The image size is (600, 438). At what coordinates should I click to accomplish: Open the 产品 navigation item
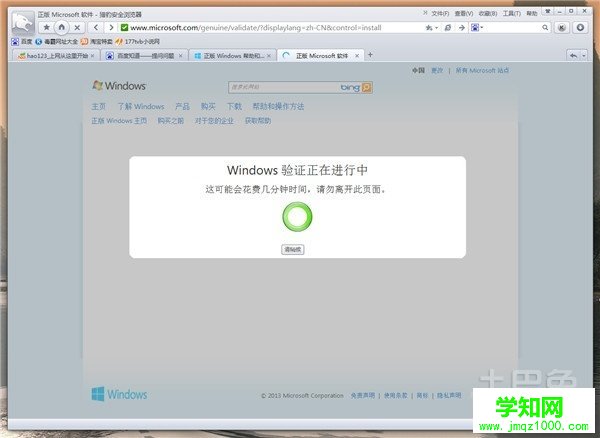point(182,106)
